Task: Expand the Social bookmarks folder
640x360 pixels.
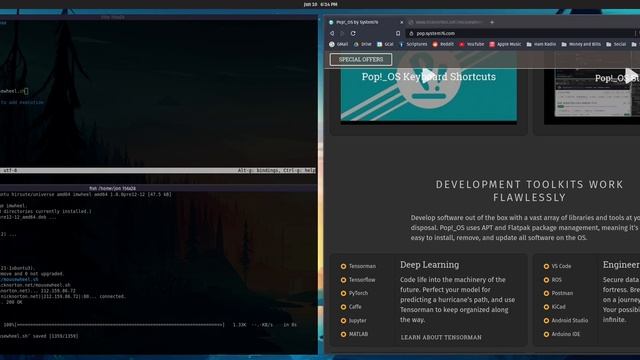Action: (x=616, y=44)
